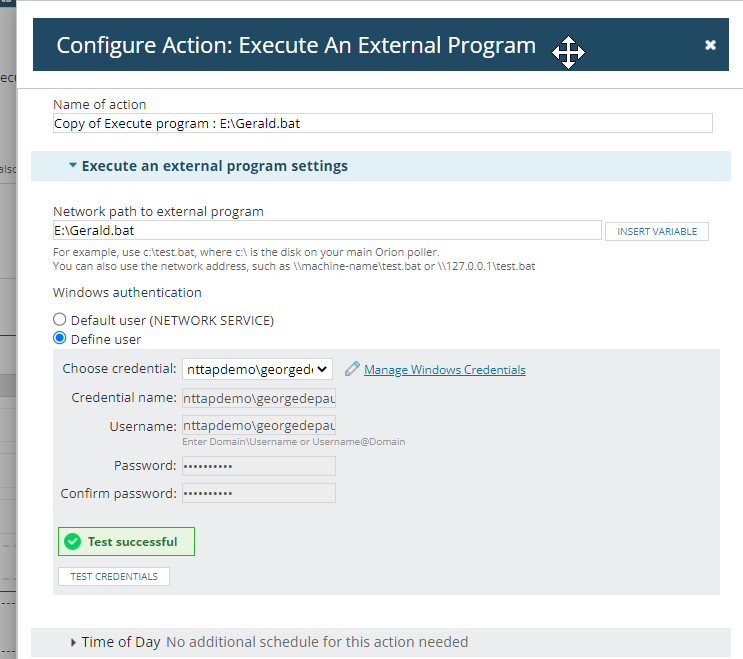The height and width of the screenshot is (659, 743).
Task: Click the dialog title Configure Action header
Action: (296, 46)
